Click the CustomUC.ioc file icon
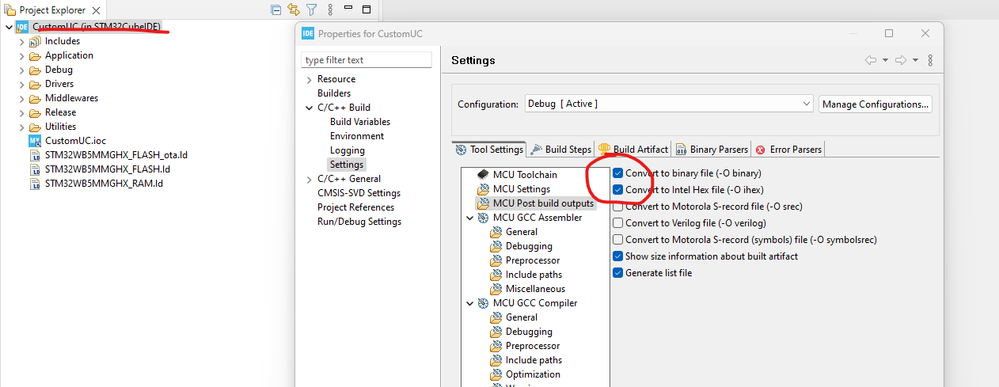 point(35,140)
